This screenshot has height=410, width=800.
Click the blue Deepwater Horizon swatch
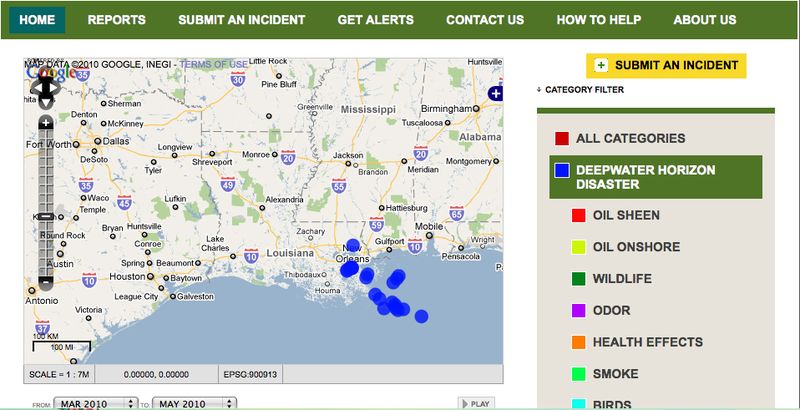(562, 171)
